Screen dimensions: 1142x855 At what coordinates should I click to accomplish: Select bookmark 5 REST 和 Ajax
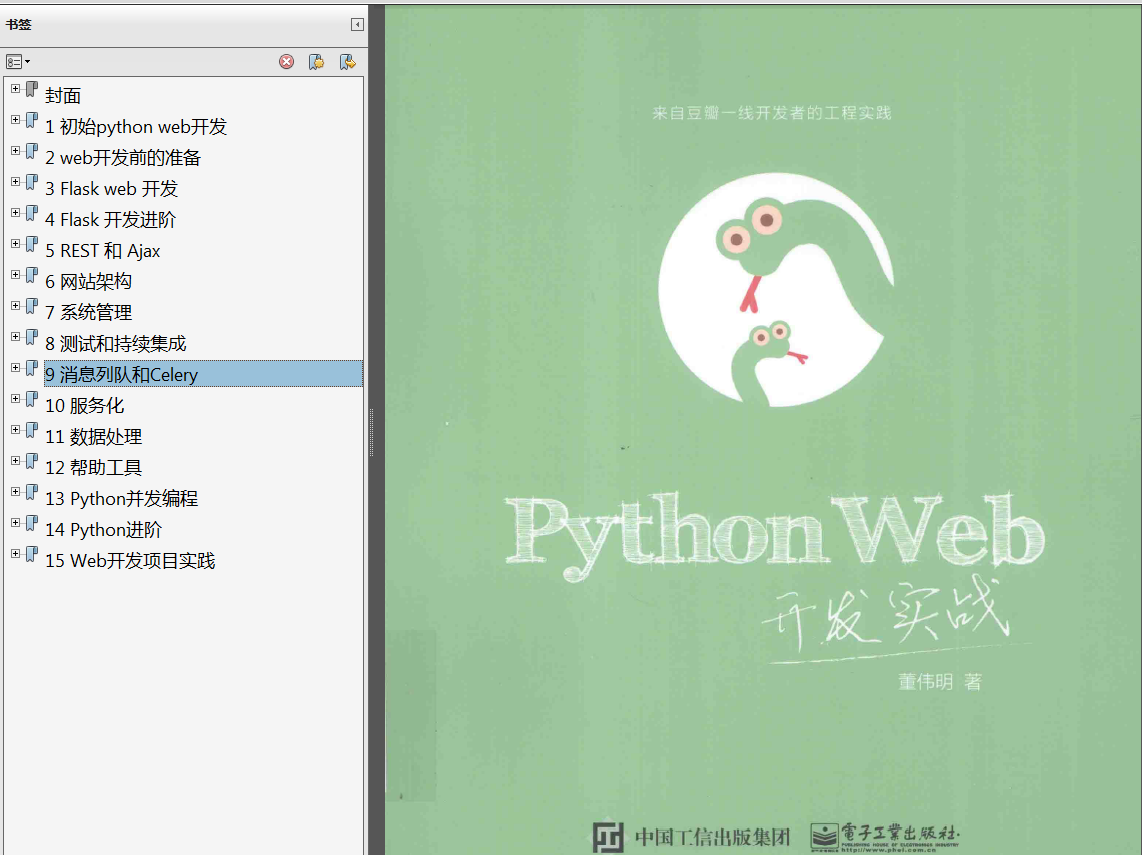[x=103, y=251]
